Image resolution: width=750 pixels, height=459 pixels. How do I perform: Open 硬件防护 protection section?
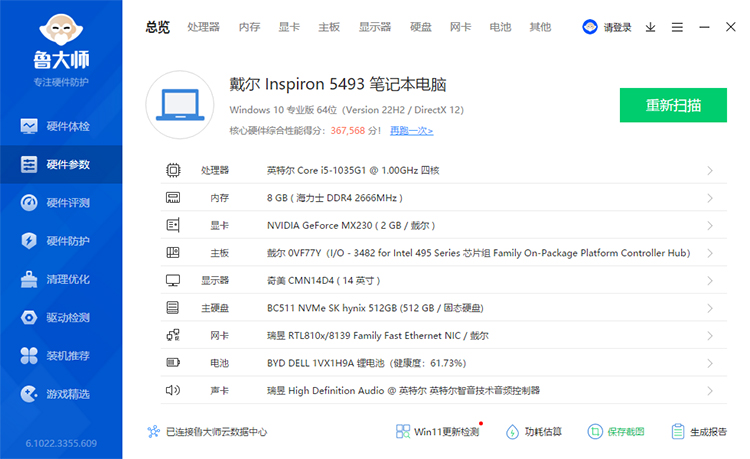click(x=61, y=241)
